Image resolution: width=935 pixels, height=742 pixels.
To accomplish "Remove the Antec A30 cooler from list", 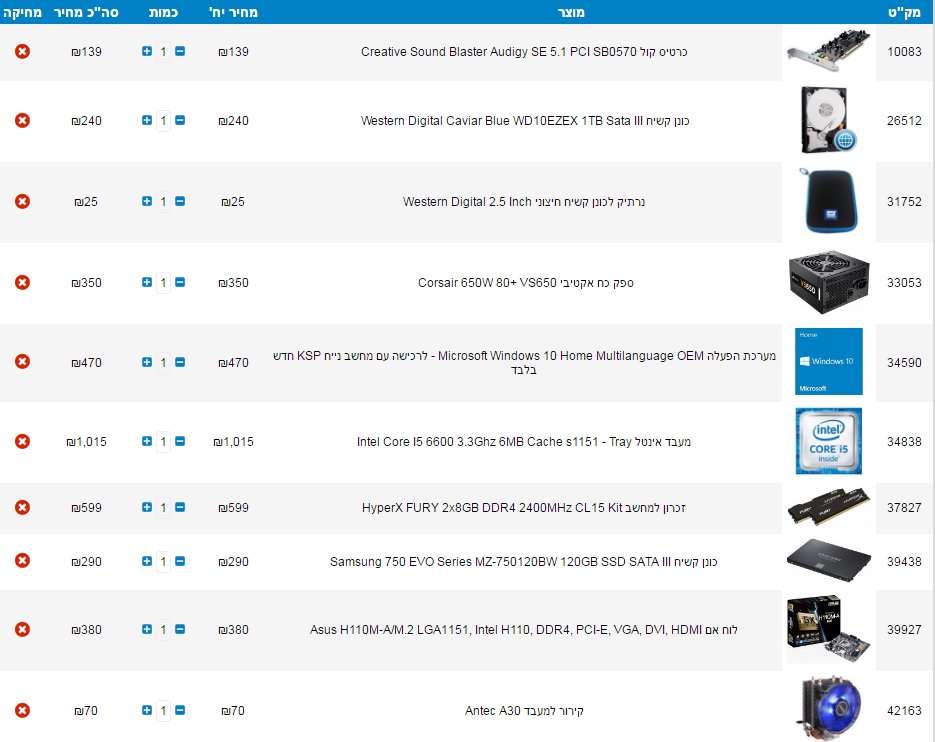I will 22,711.
